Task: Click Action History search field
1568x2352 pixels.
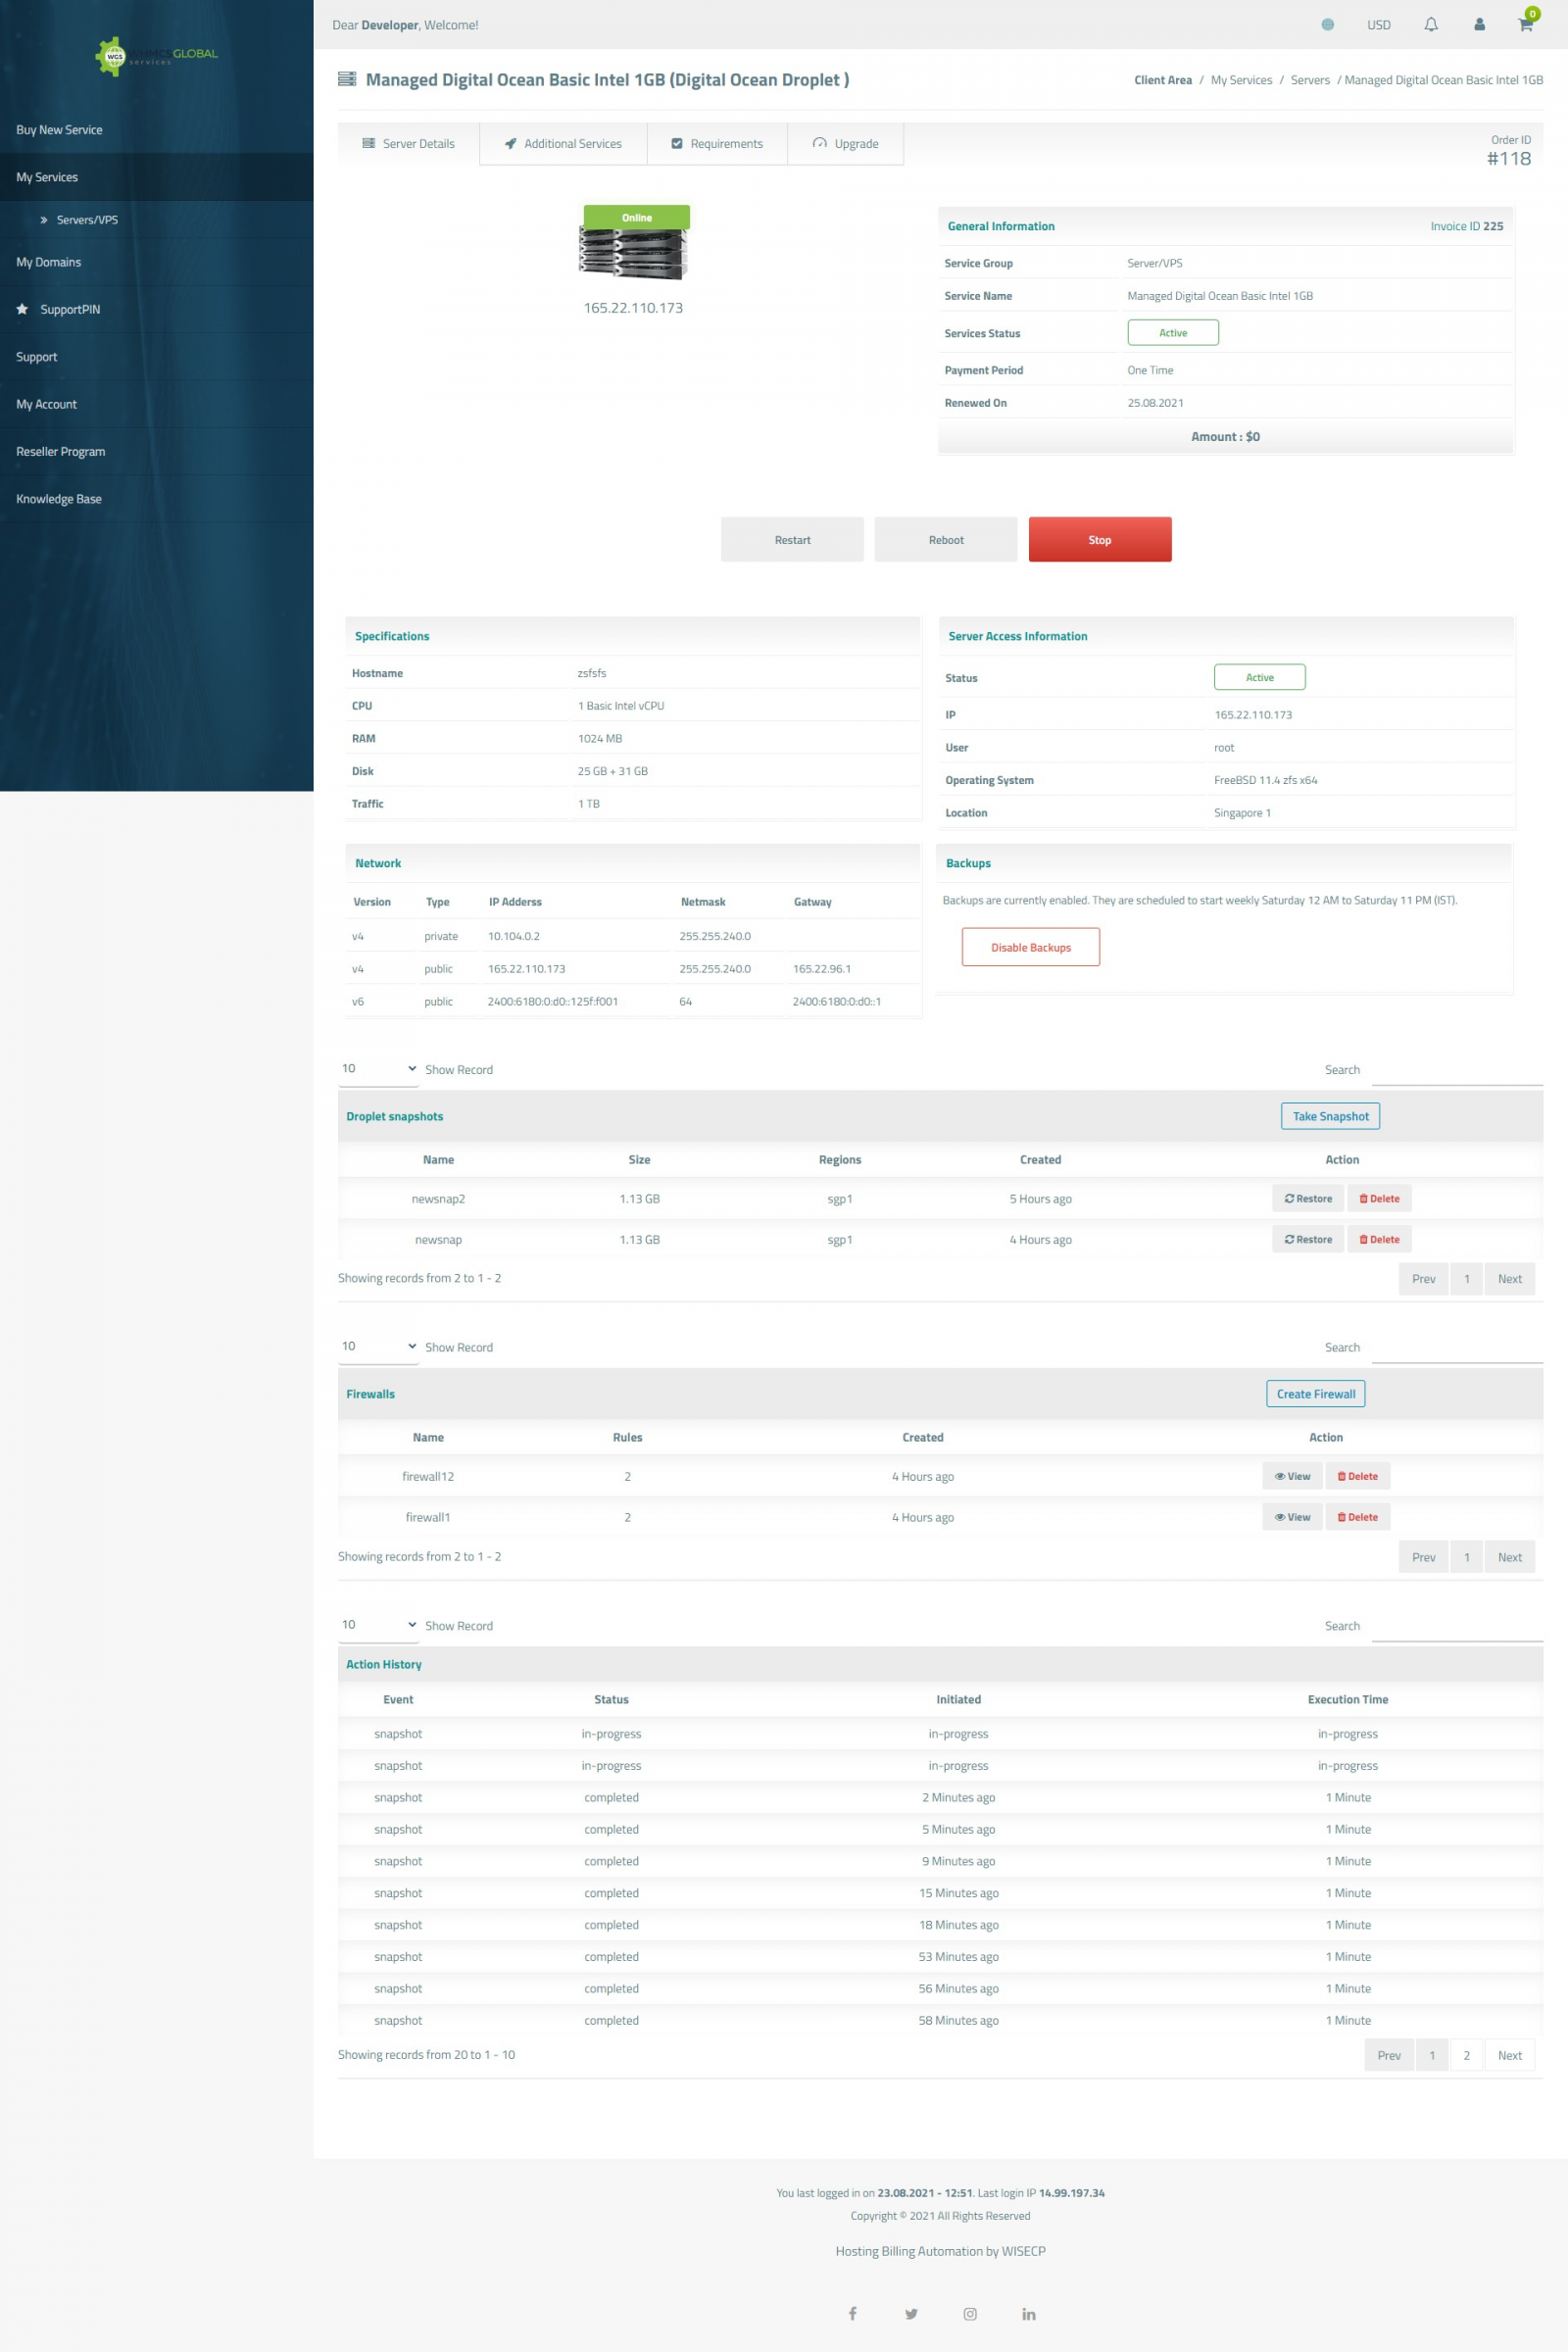Action: [x=1457, y=1626]
